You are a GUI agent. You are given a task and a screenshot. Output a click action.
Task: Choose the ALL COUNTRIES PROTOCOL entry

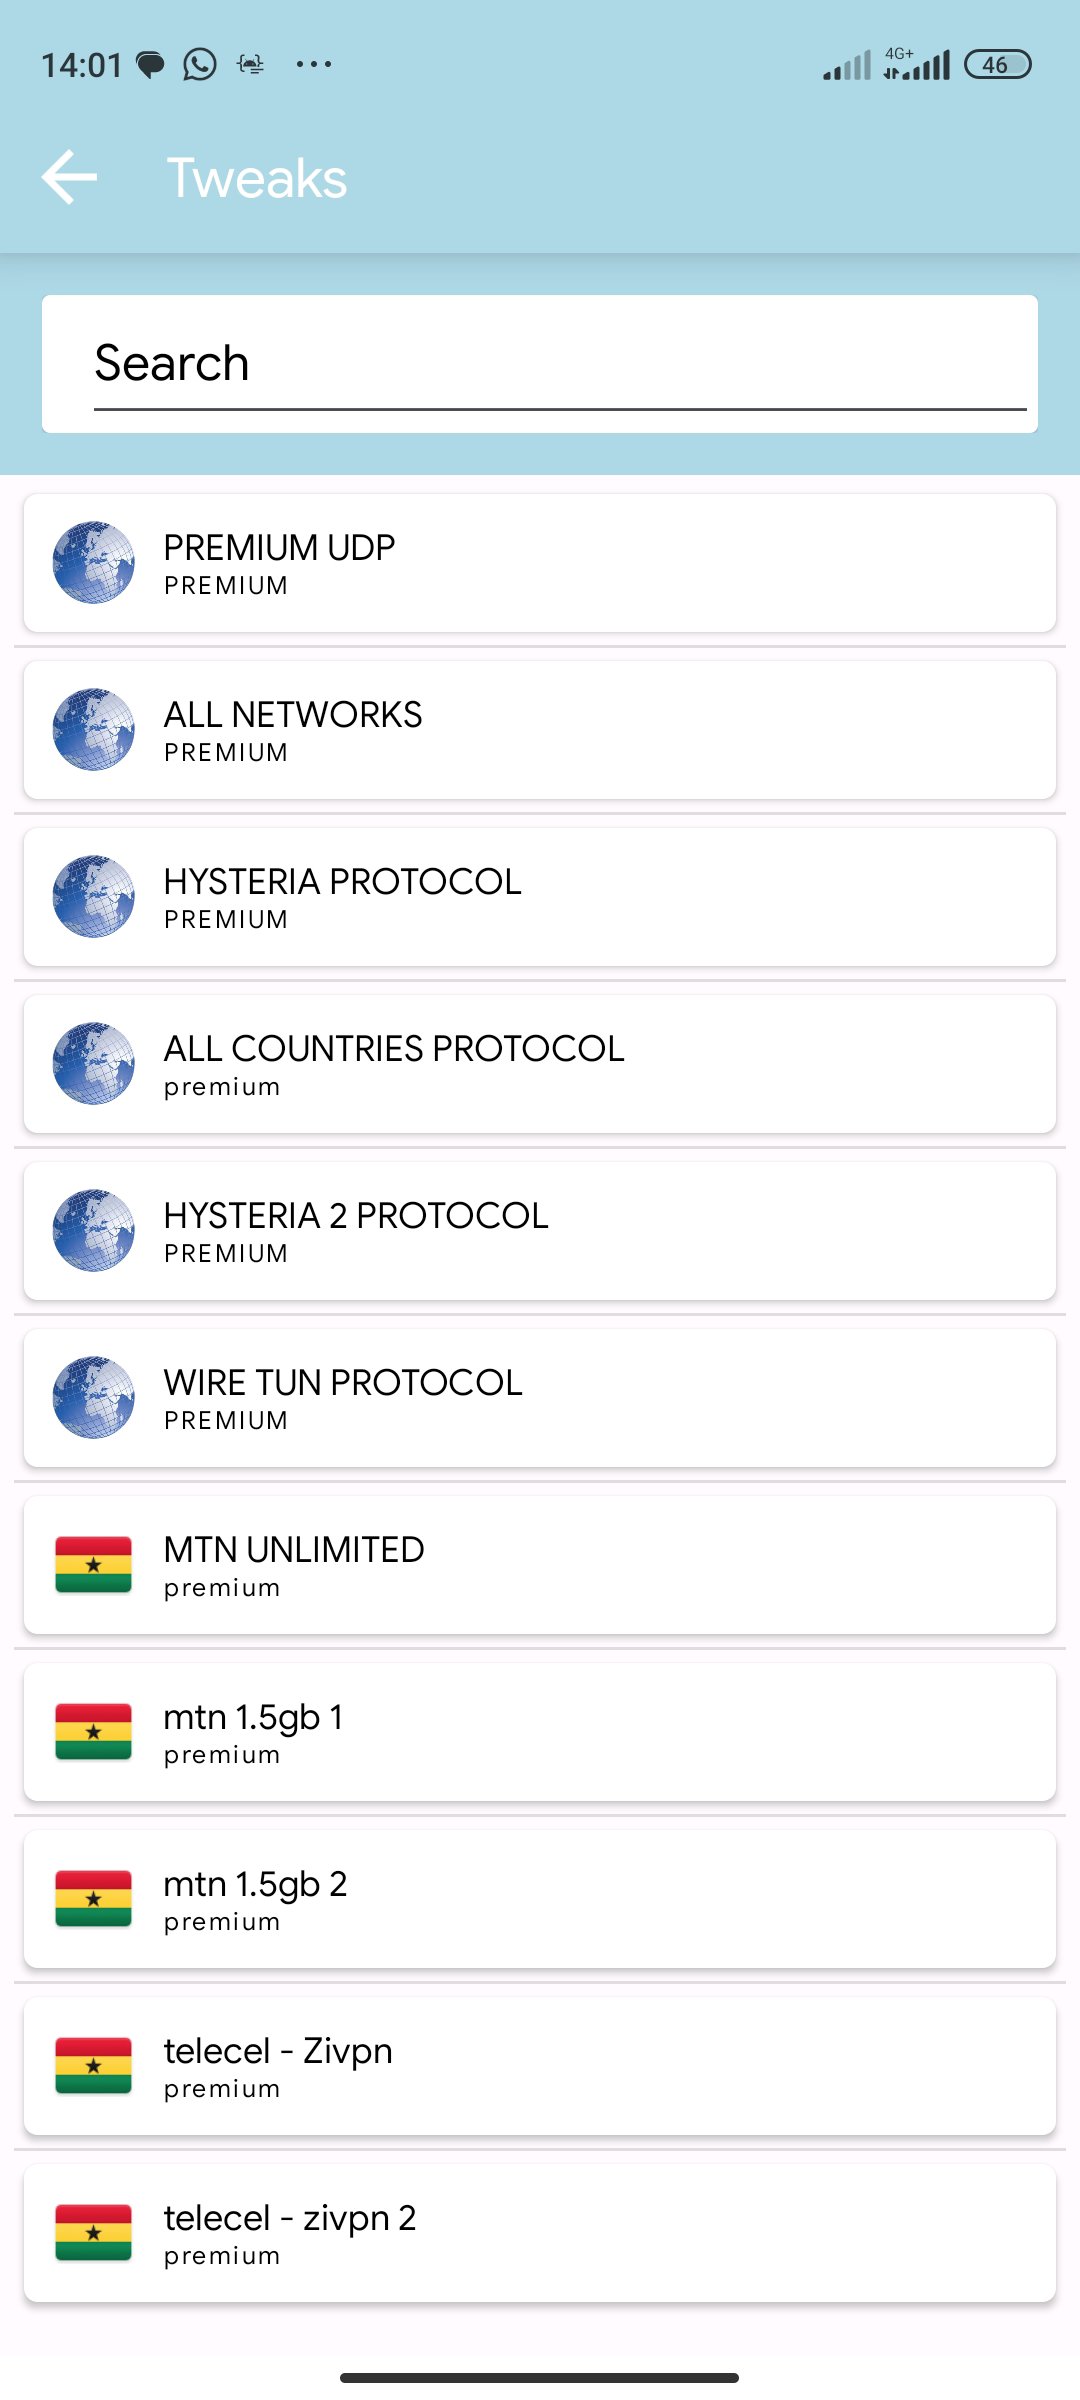[x=540, y=1064]
